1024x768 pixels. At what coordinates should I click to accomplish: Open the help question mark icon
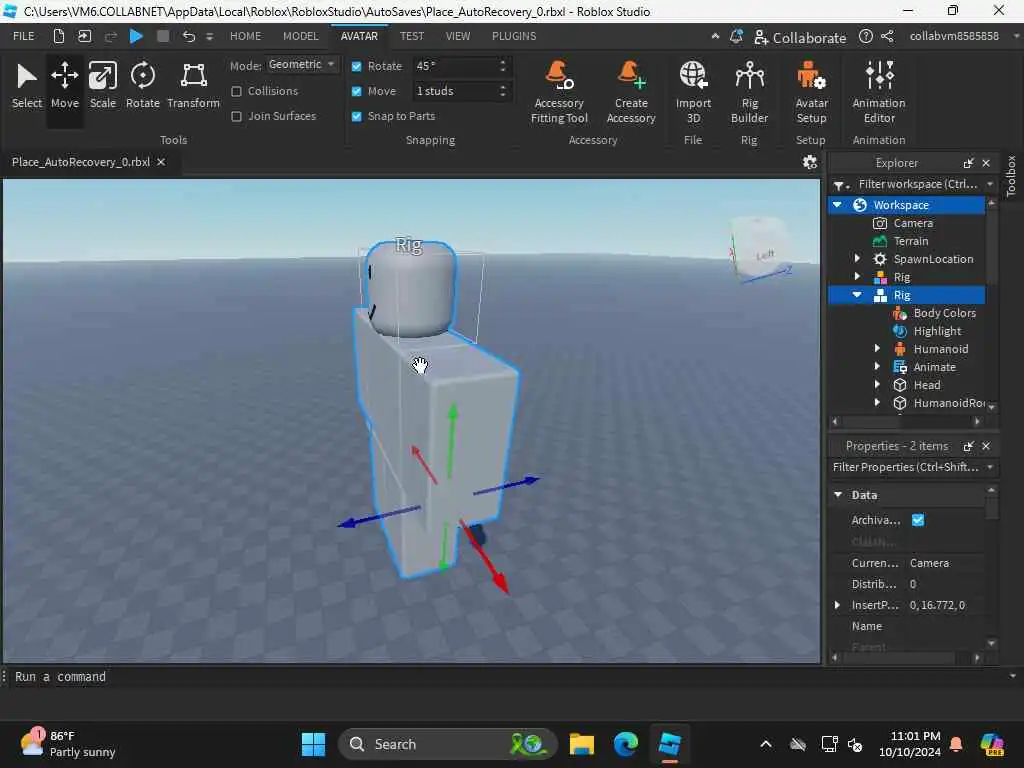865,37
